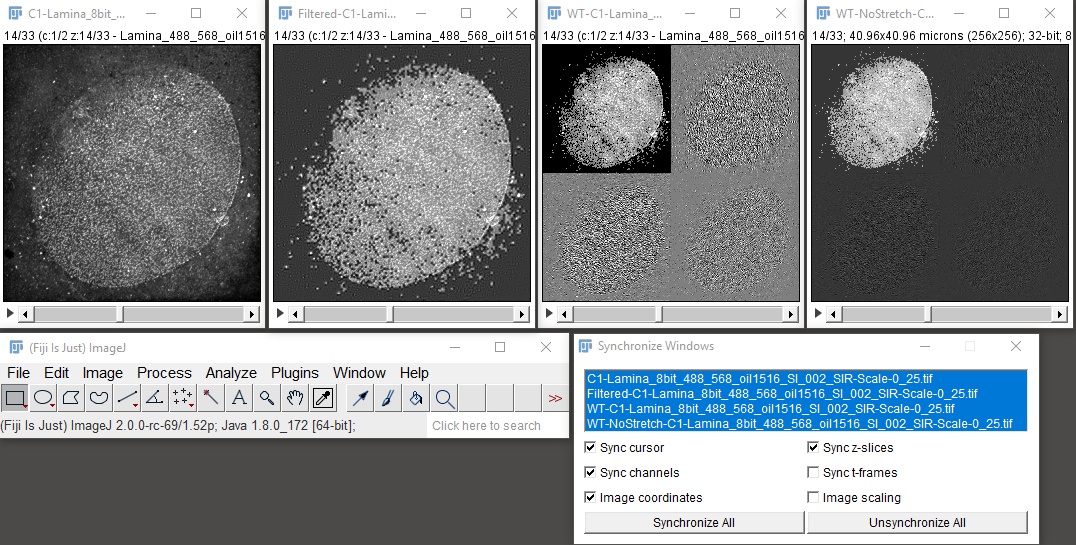Viewport: 1076px width, 545px height.
Task: Select the Filtered-C1-Lamina entry in sync list
Action: pos(806,393)
